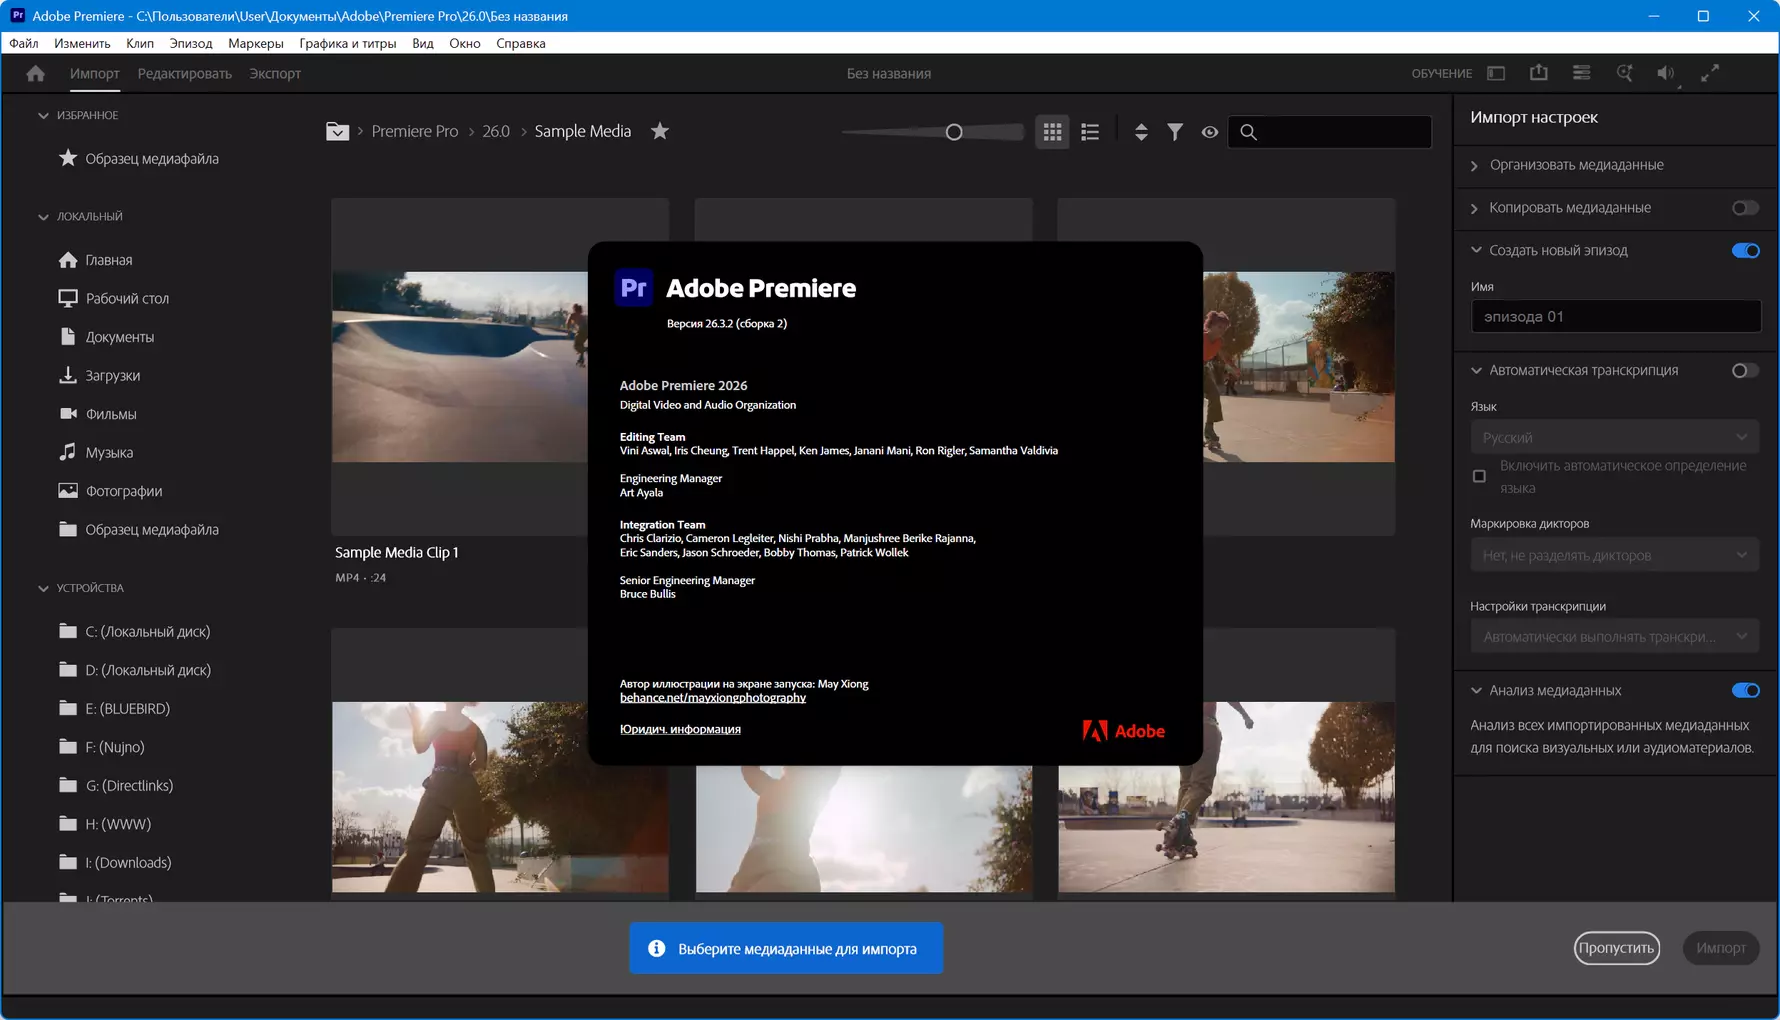Open the Графика и титры menu

coord(348,43)
